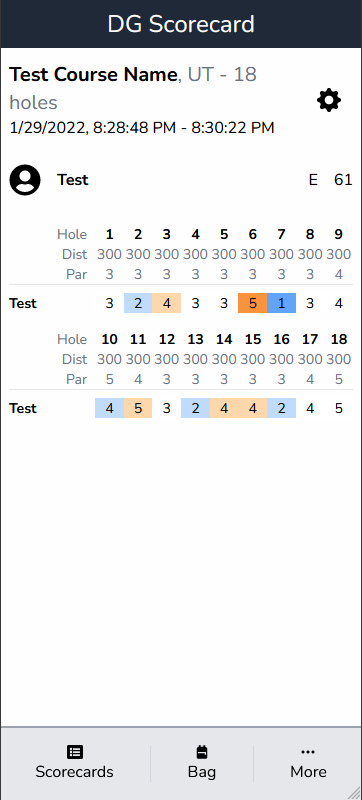Select hole 13 score of 2

(195, 408)
